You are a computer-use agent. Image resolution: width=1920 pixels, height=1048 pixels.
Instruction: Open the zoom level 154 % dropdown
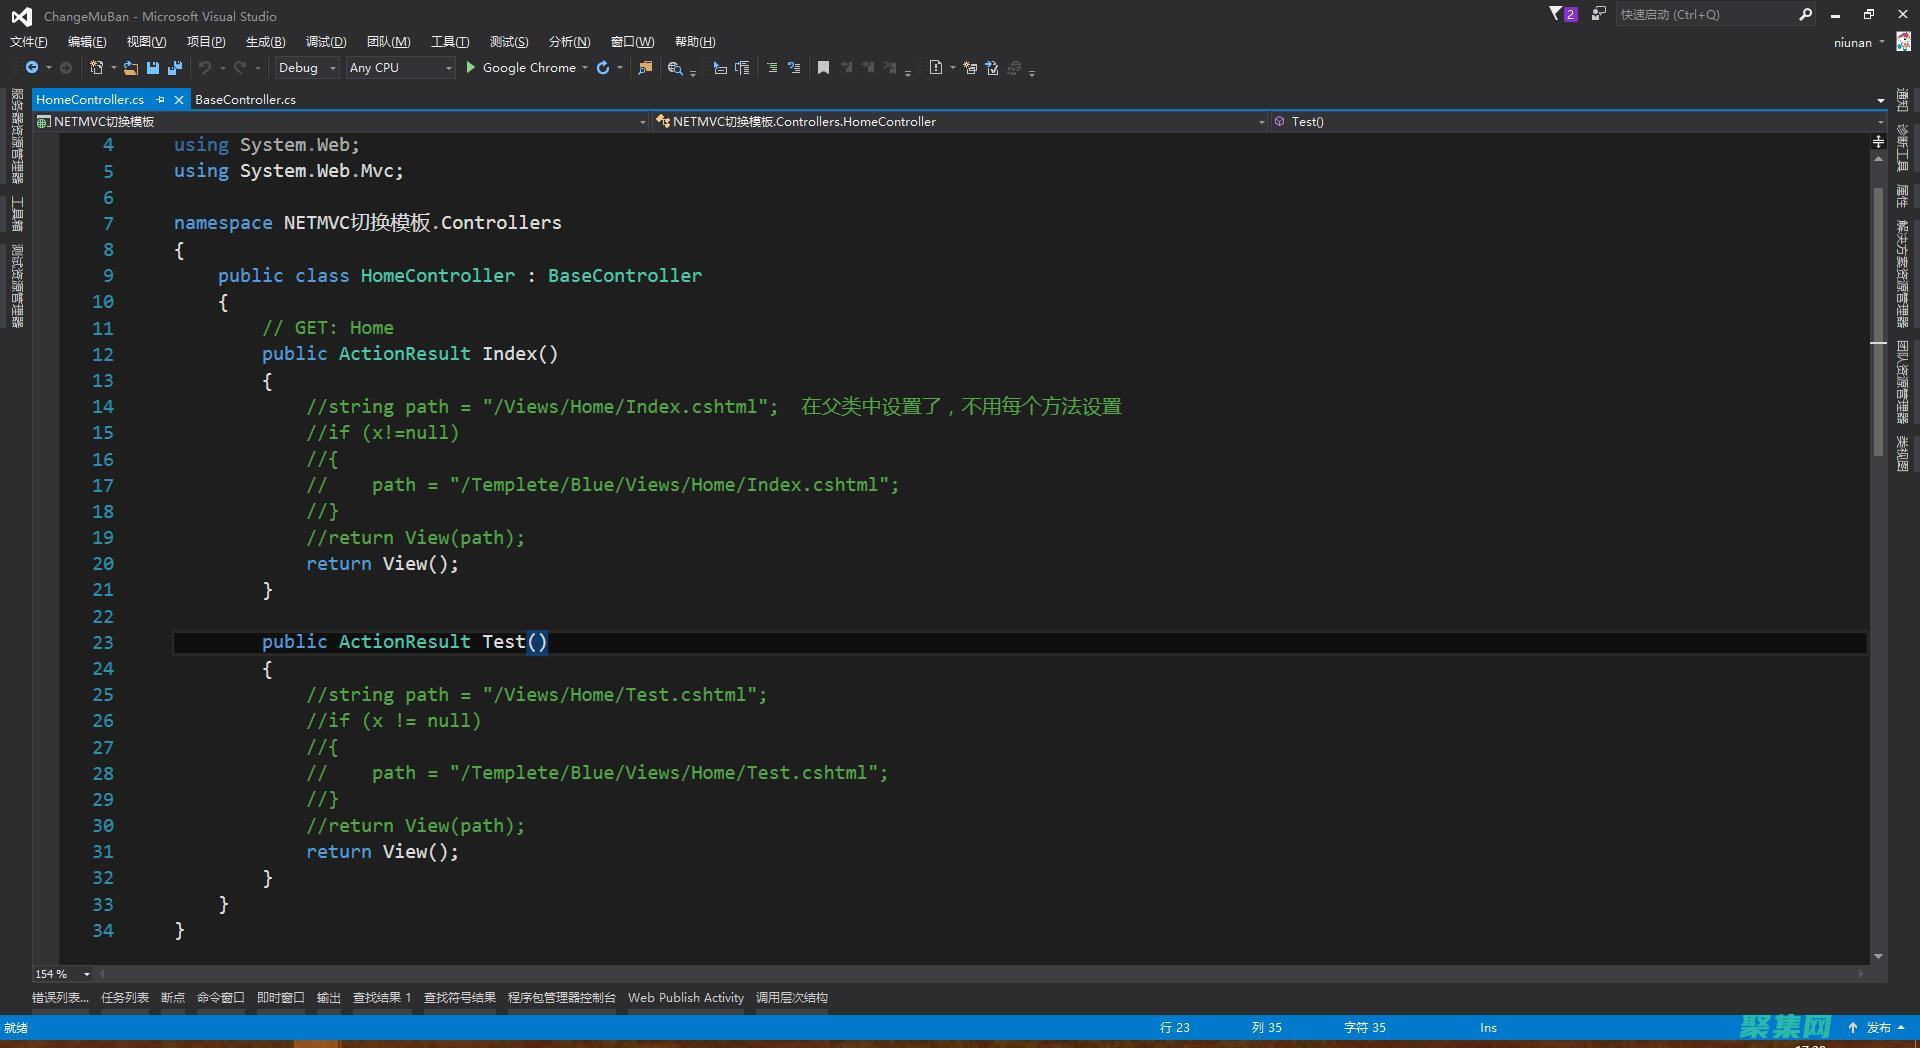pyautogui.click(x=87, y=974)
